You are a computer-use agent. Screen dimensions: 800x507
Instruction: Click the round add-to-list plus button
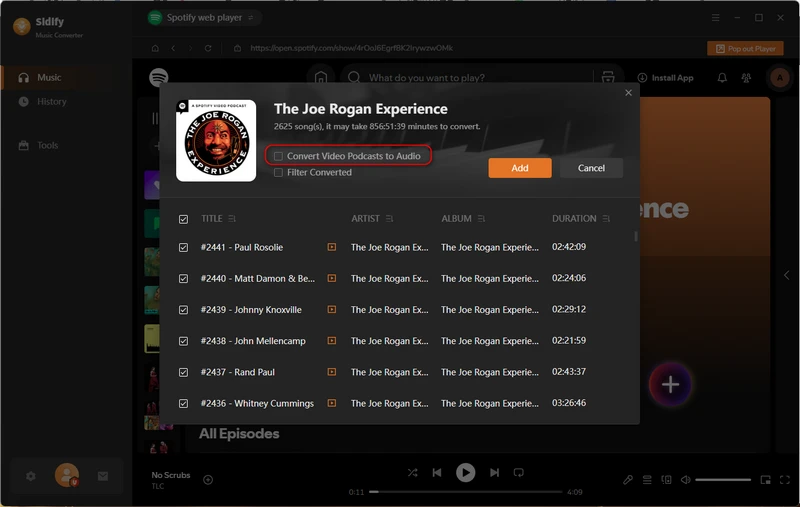[670, 385]
